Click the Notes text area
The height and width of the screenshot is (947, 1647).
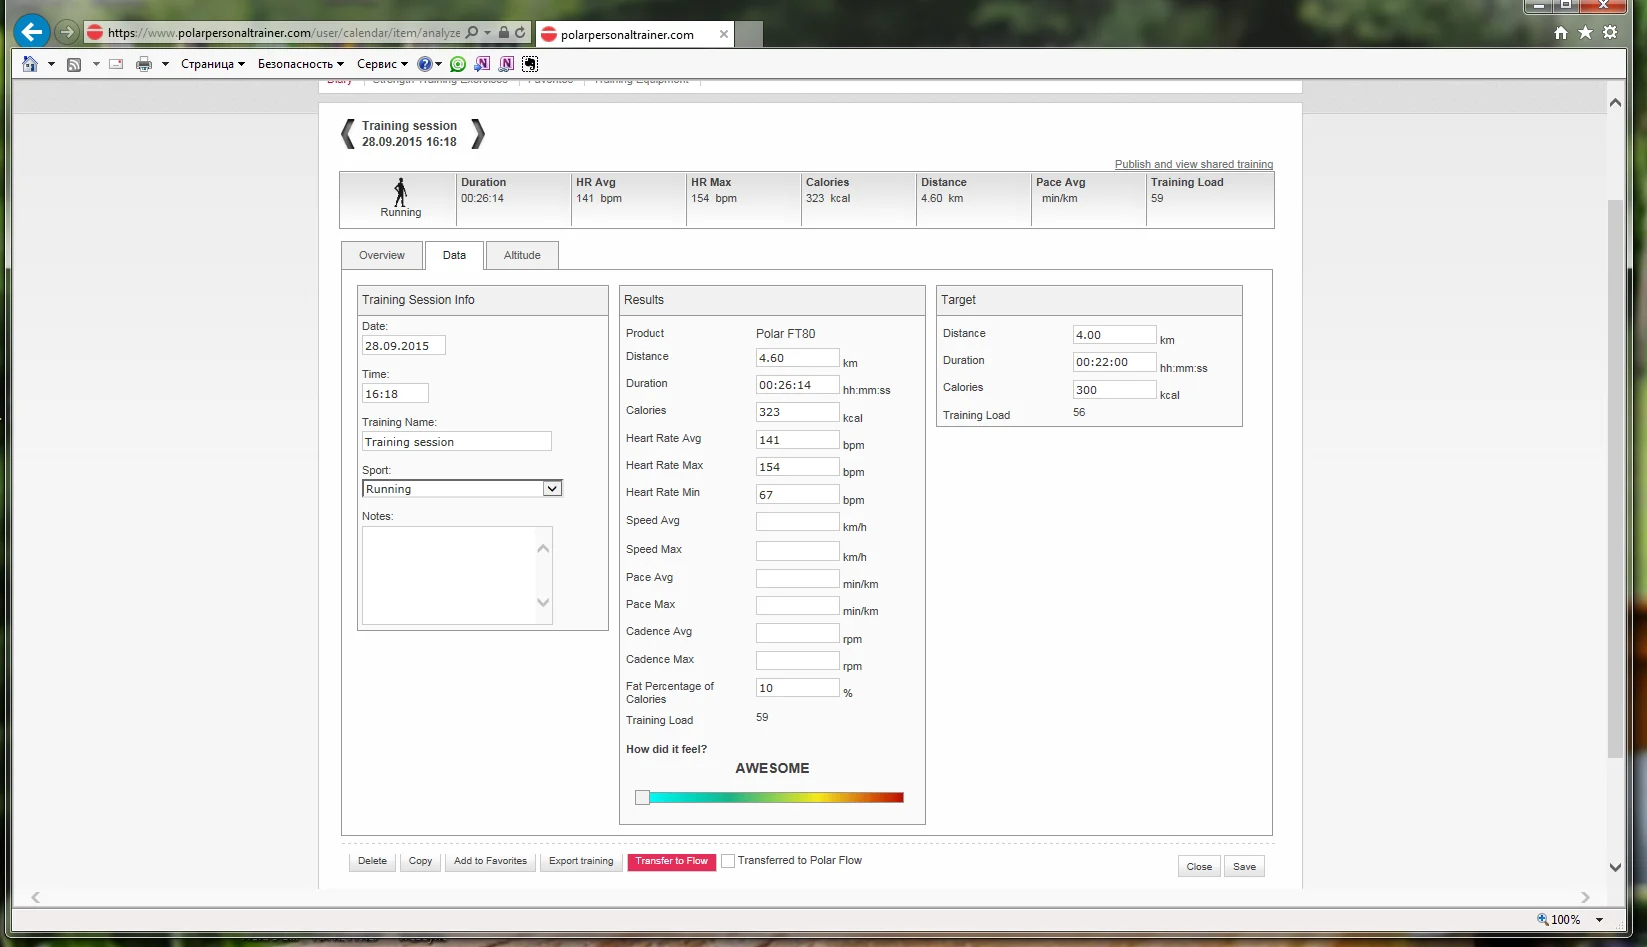pos(448,575)
